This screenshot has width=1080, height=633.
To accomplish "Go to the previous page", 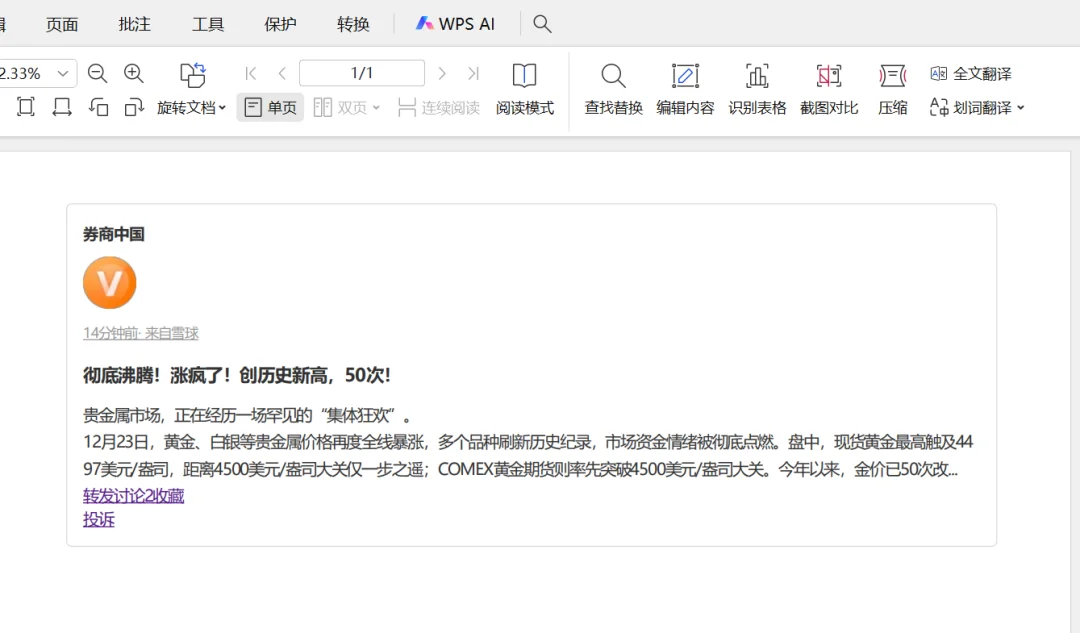I will click(282, 73).
